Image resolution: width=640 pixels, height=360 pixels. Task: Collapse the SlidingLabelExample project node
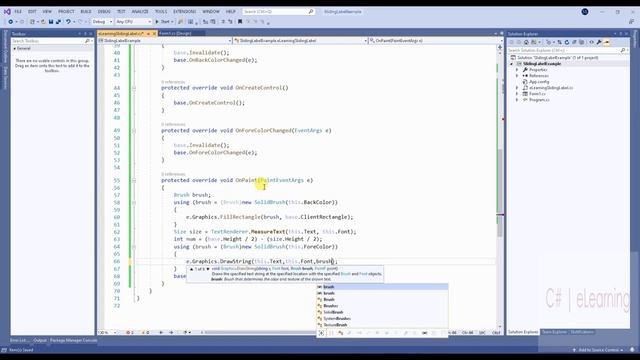(512, 64)
